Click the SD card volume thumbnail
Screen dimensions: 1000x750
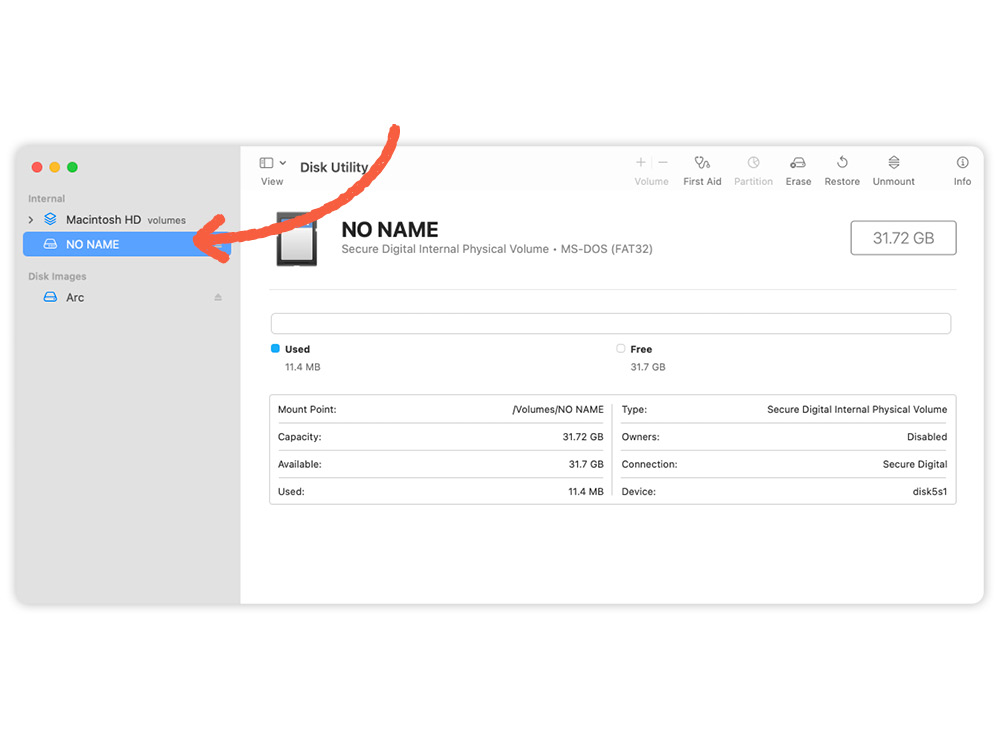[297, 240]
